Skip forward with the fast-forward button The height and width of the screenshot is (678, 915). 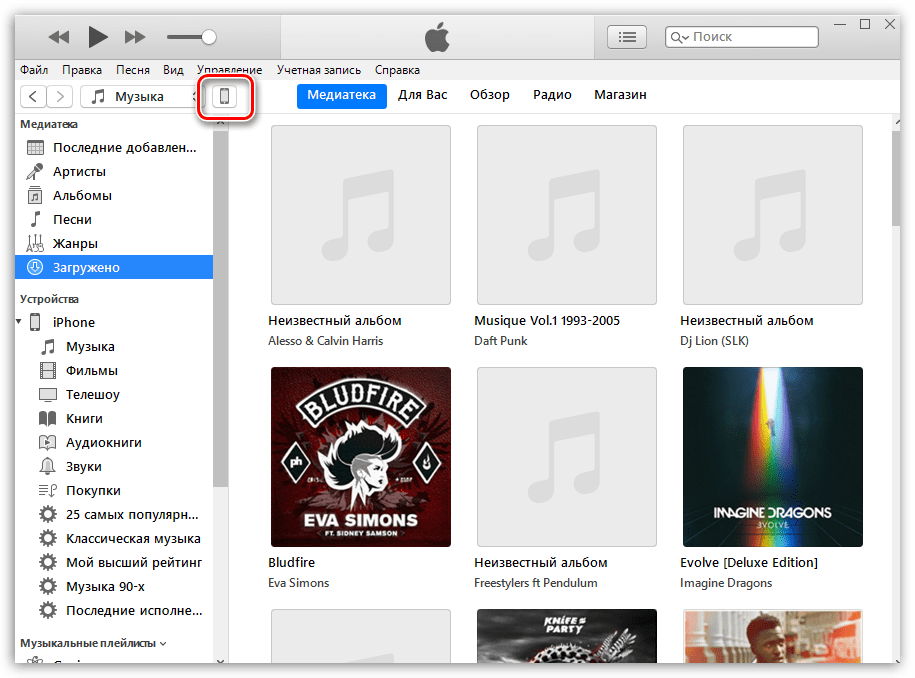[135, 37]
